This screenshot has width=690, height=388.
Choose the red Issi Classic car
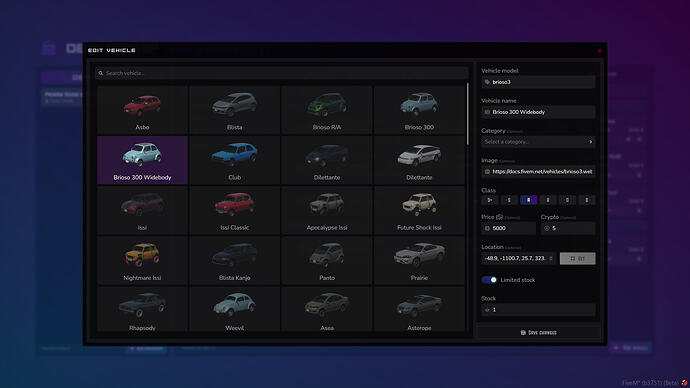(235, 210)
